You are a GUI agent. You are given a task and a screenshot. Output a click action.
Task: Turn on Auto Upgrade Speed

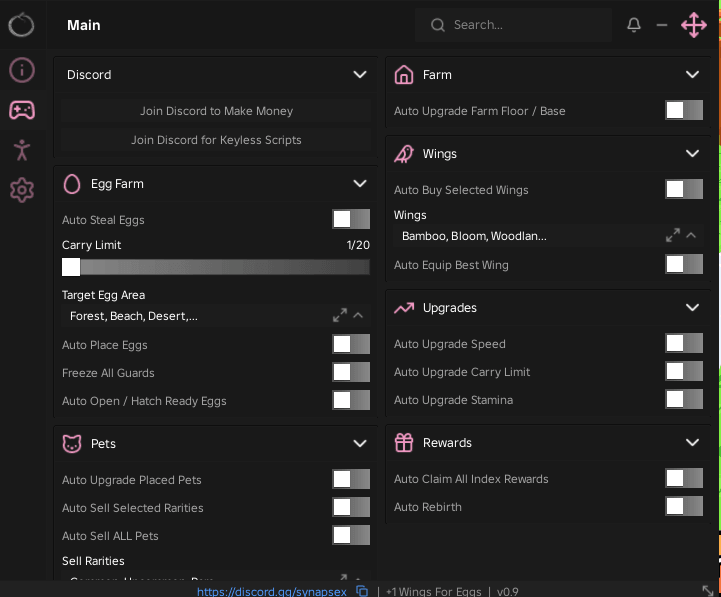click(684, 344)
